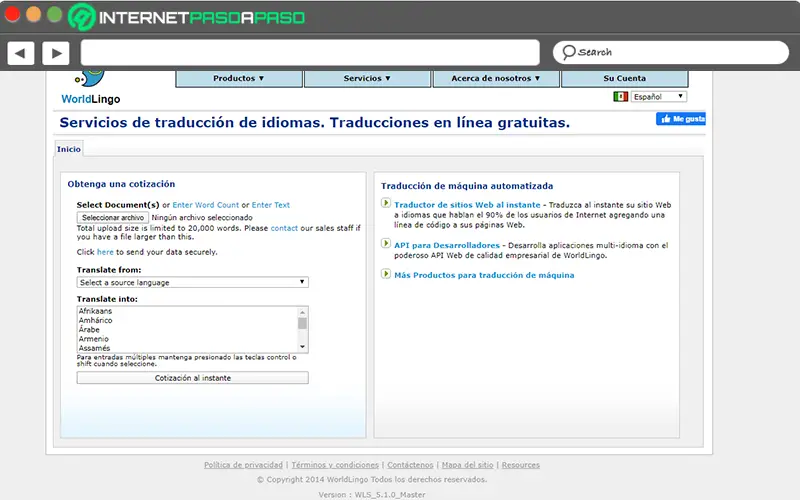The image size is (800, 500).
Task: Click the language list scroll down arrow
Action: pos(303,347)
